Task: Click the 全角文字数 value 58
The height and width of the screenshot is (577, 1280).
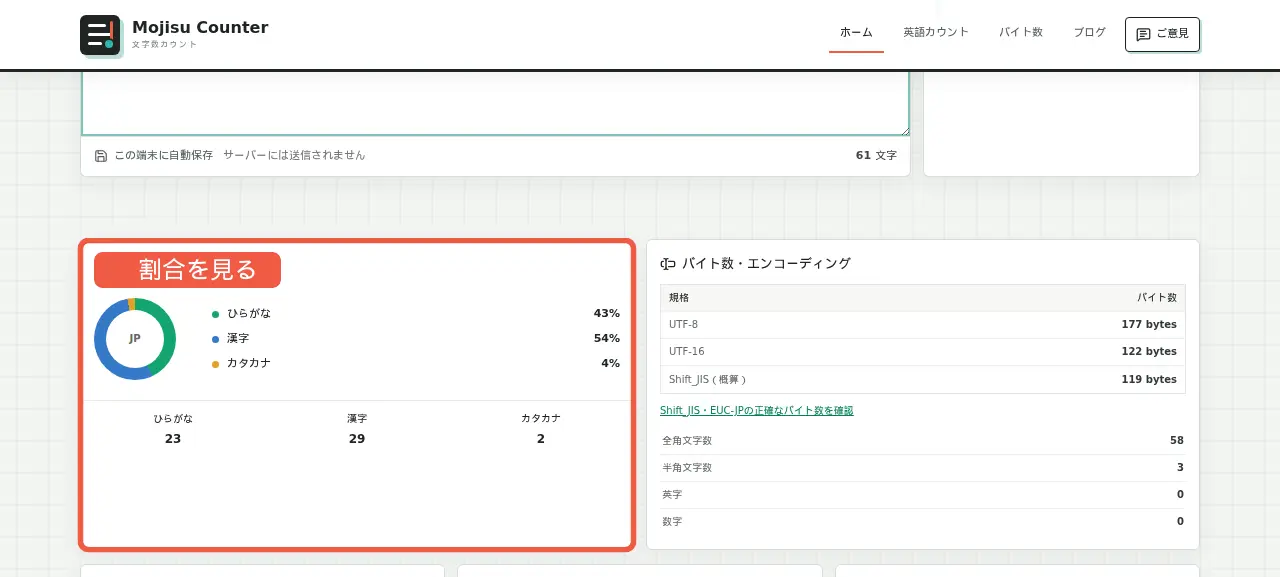Action: (1177, 441)
